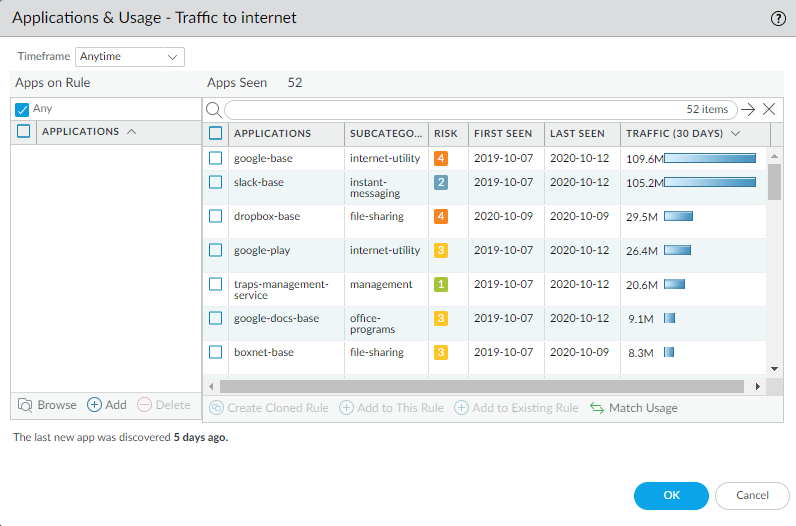Click the vertical scrollbar in apps list
This screenshot has width=796, height=526.
(774, 182)
